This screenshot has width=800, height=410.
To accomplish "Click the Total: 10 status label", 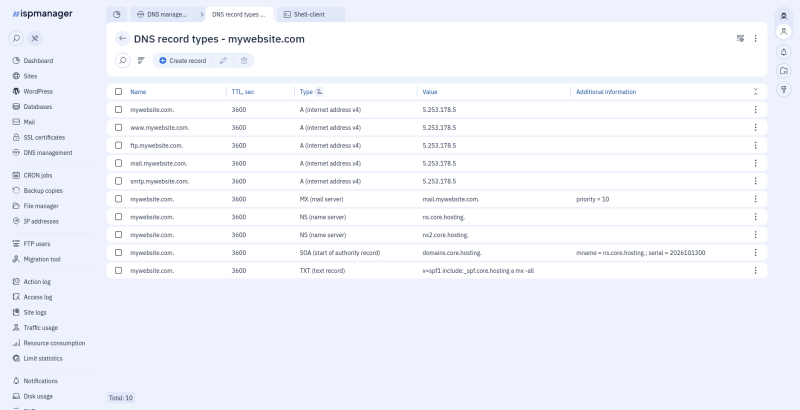I will click(x=120, y=398).
